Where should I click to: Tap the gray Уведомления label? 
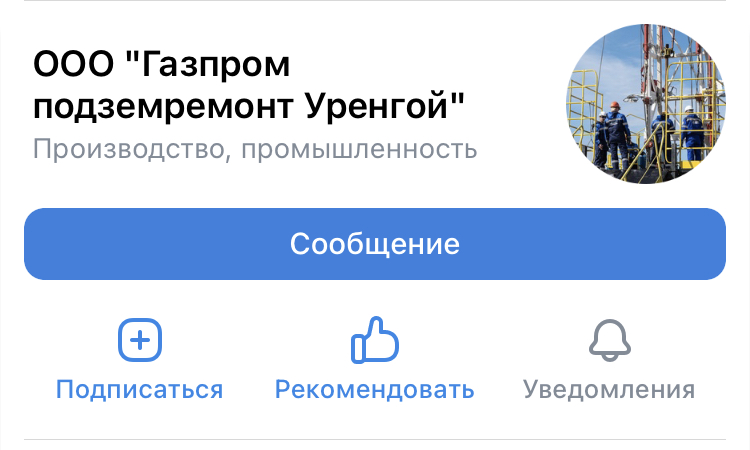[x=609, y=389]
